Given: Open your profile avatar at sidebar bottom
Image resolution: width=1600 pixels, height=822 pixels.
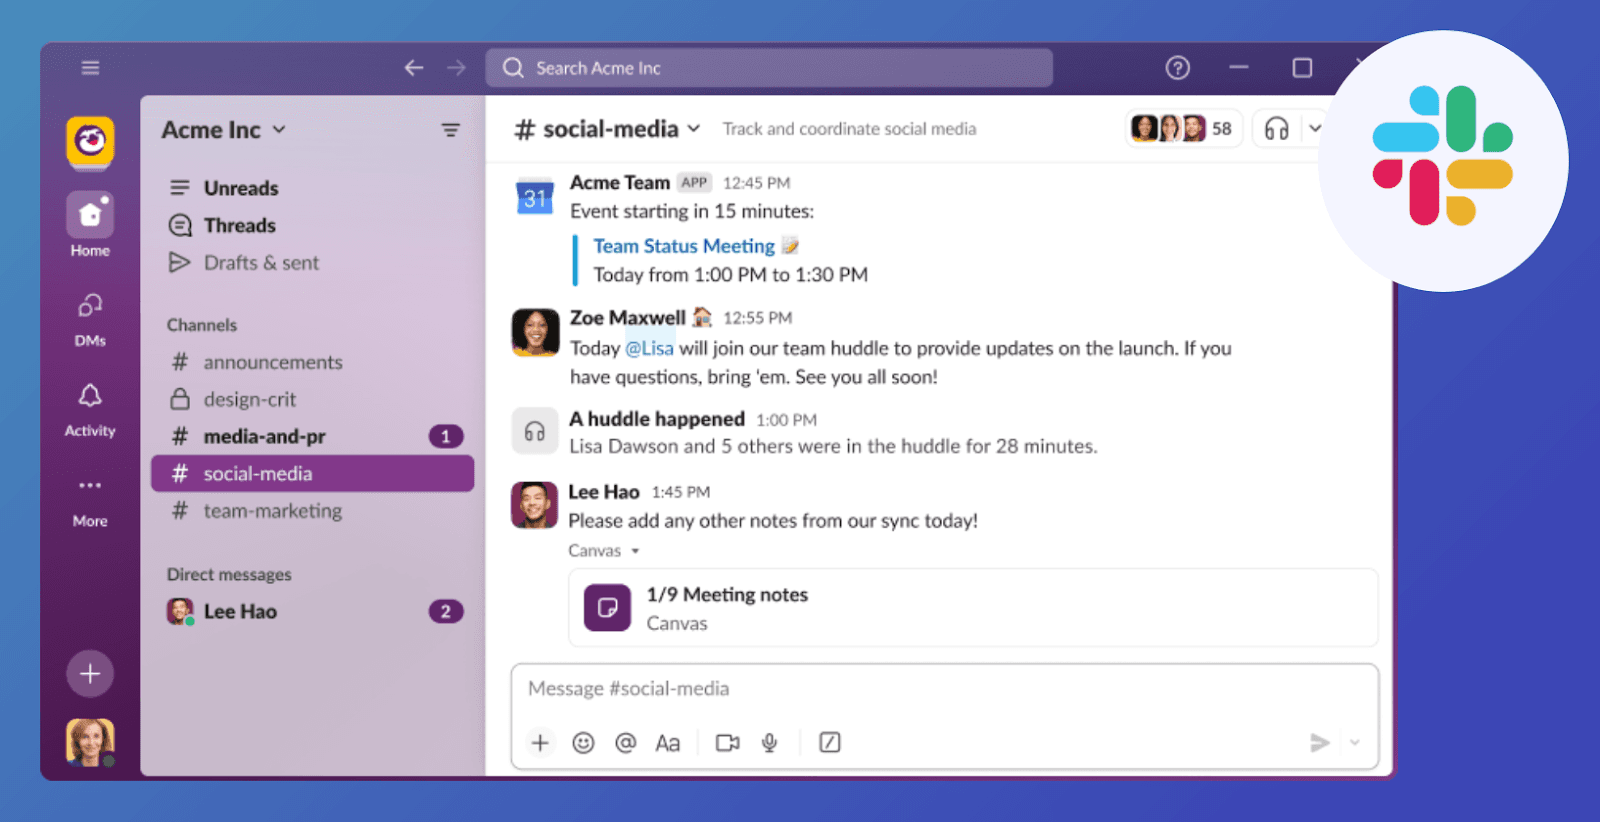Looking at the screenshot, I should [90, 742].
